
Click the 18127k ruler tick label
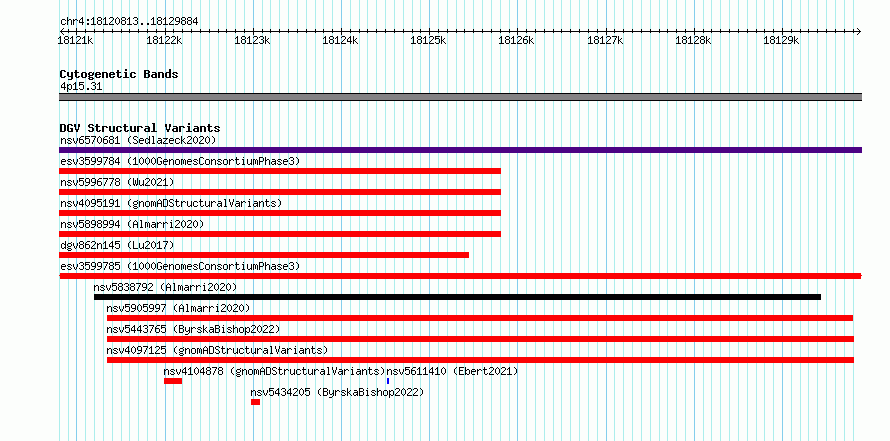pos(604,41)
